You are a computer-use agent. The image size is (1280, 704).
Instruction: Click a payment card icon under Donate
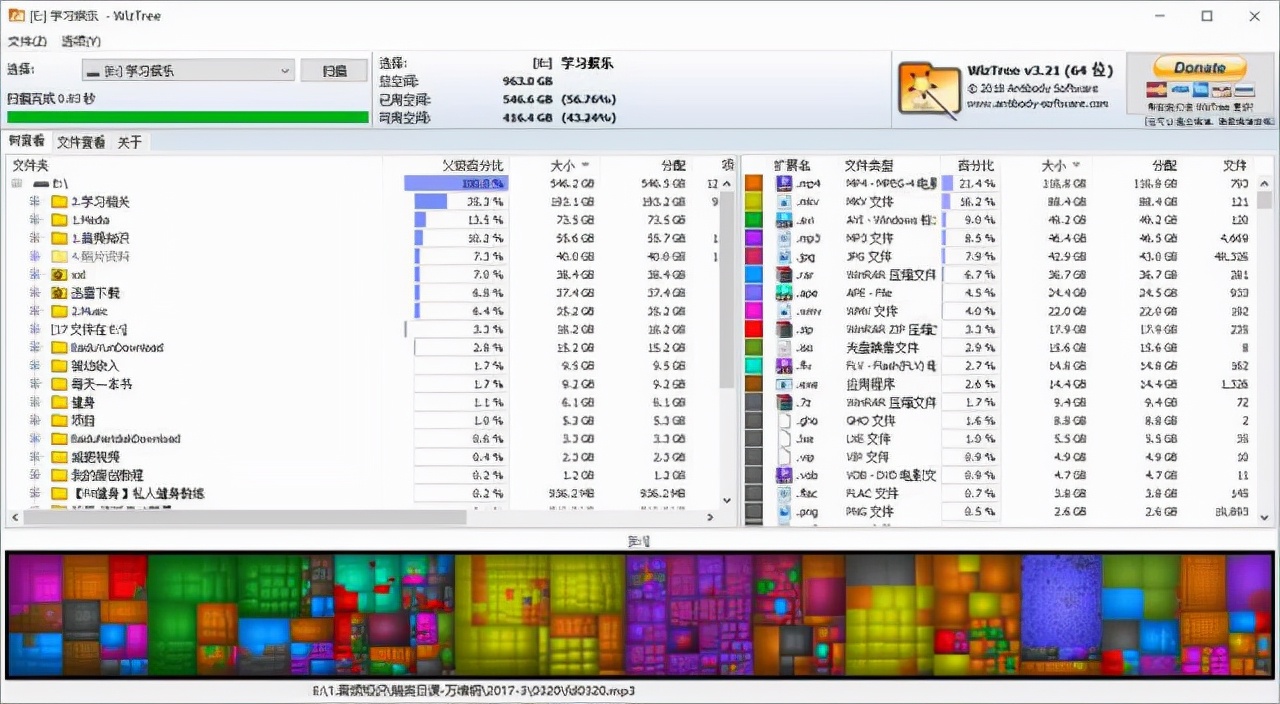(x=1156, y=90)
